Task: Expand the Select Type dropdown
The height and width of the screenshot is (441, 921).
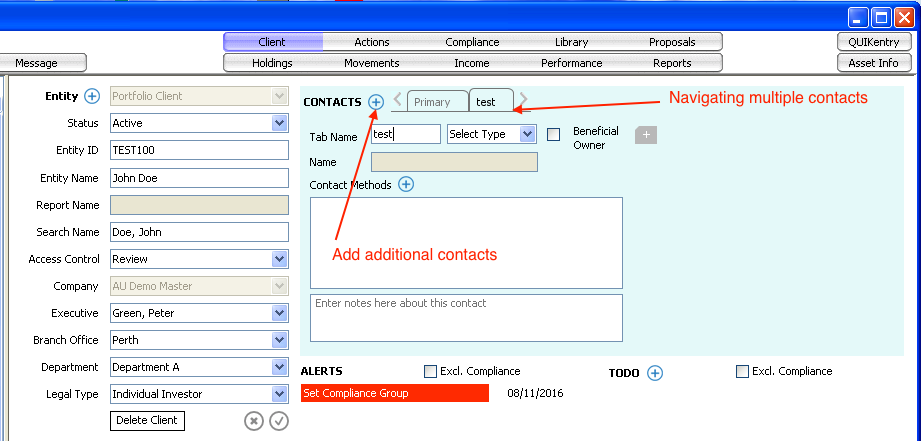Action: click(528, 134)
